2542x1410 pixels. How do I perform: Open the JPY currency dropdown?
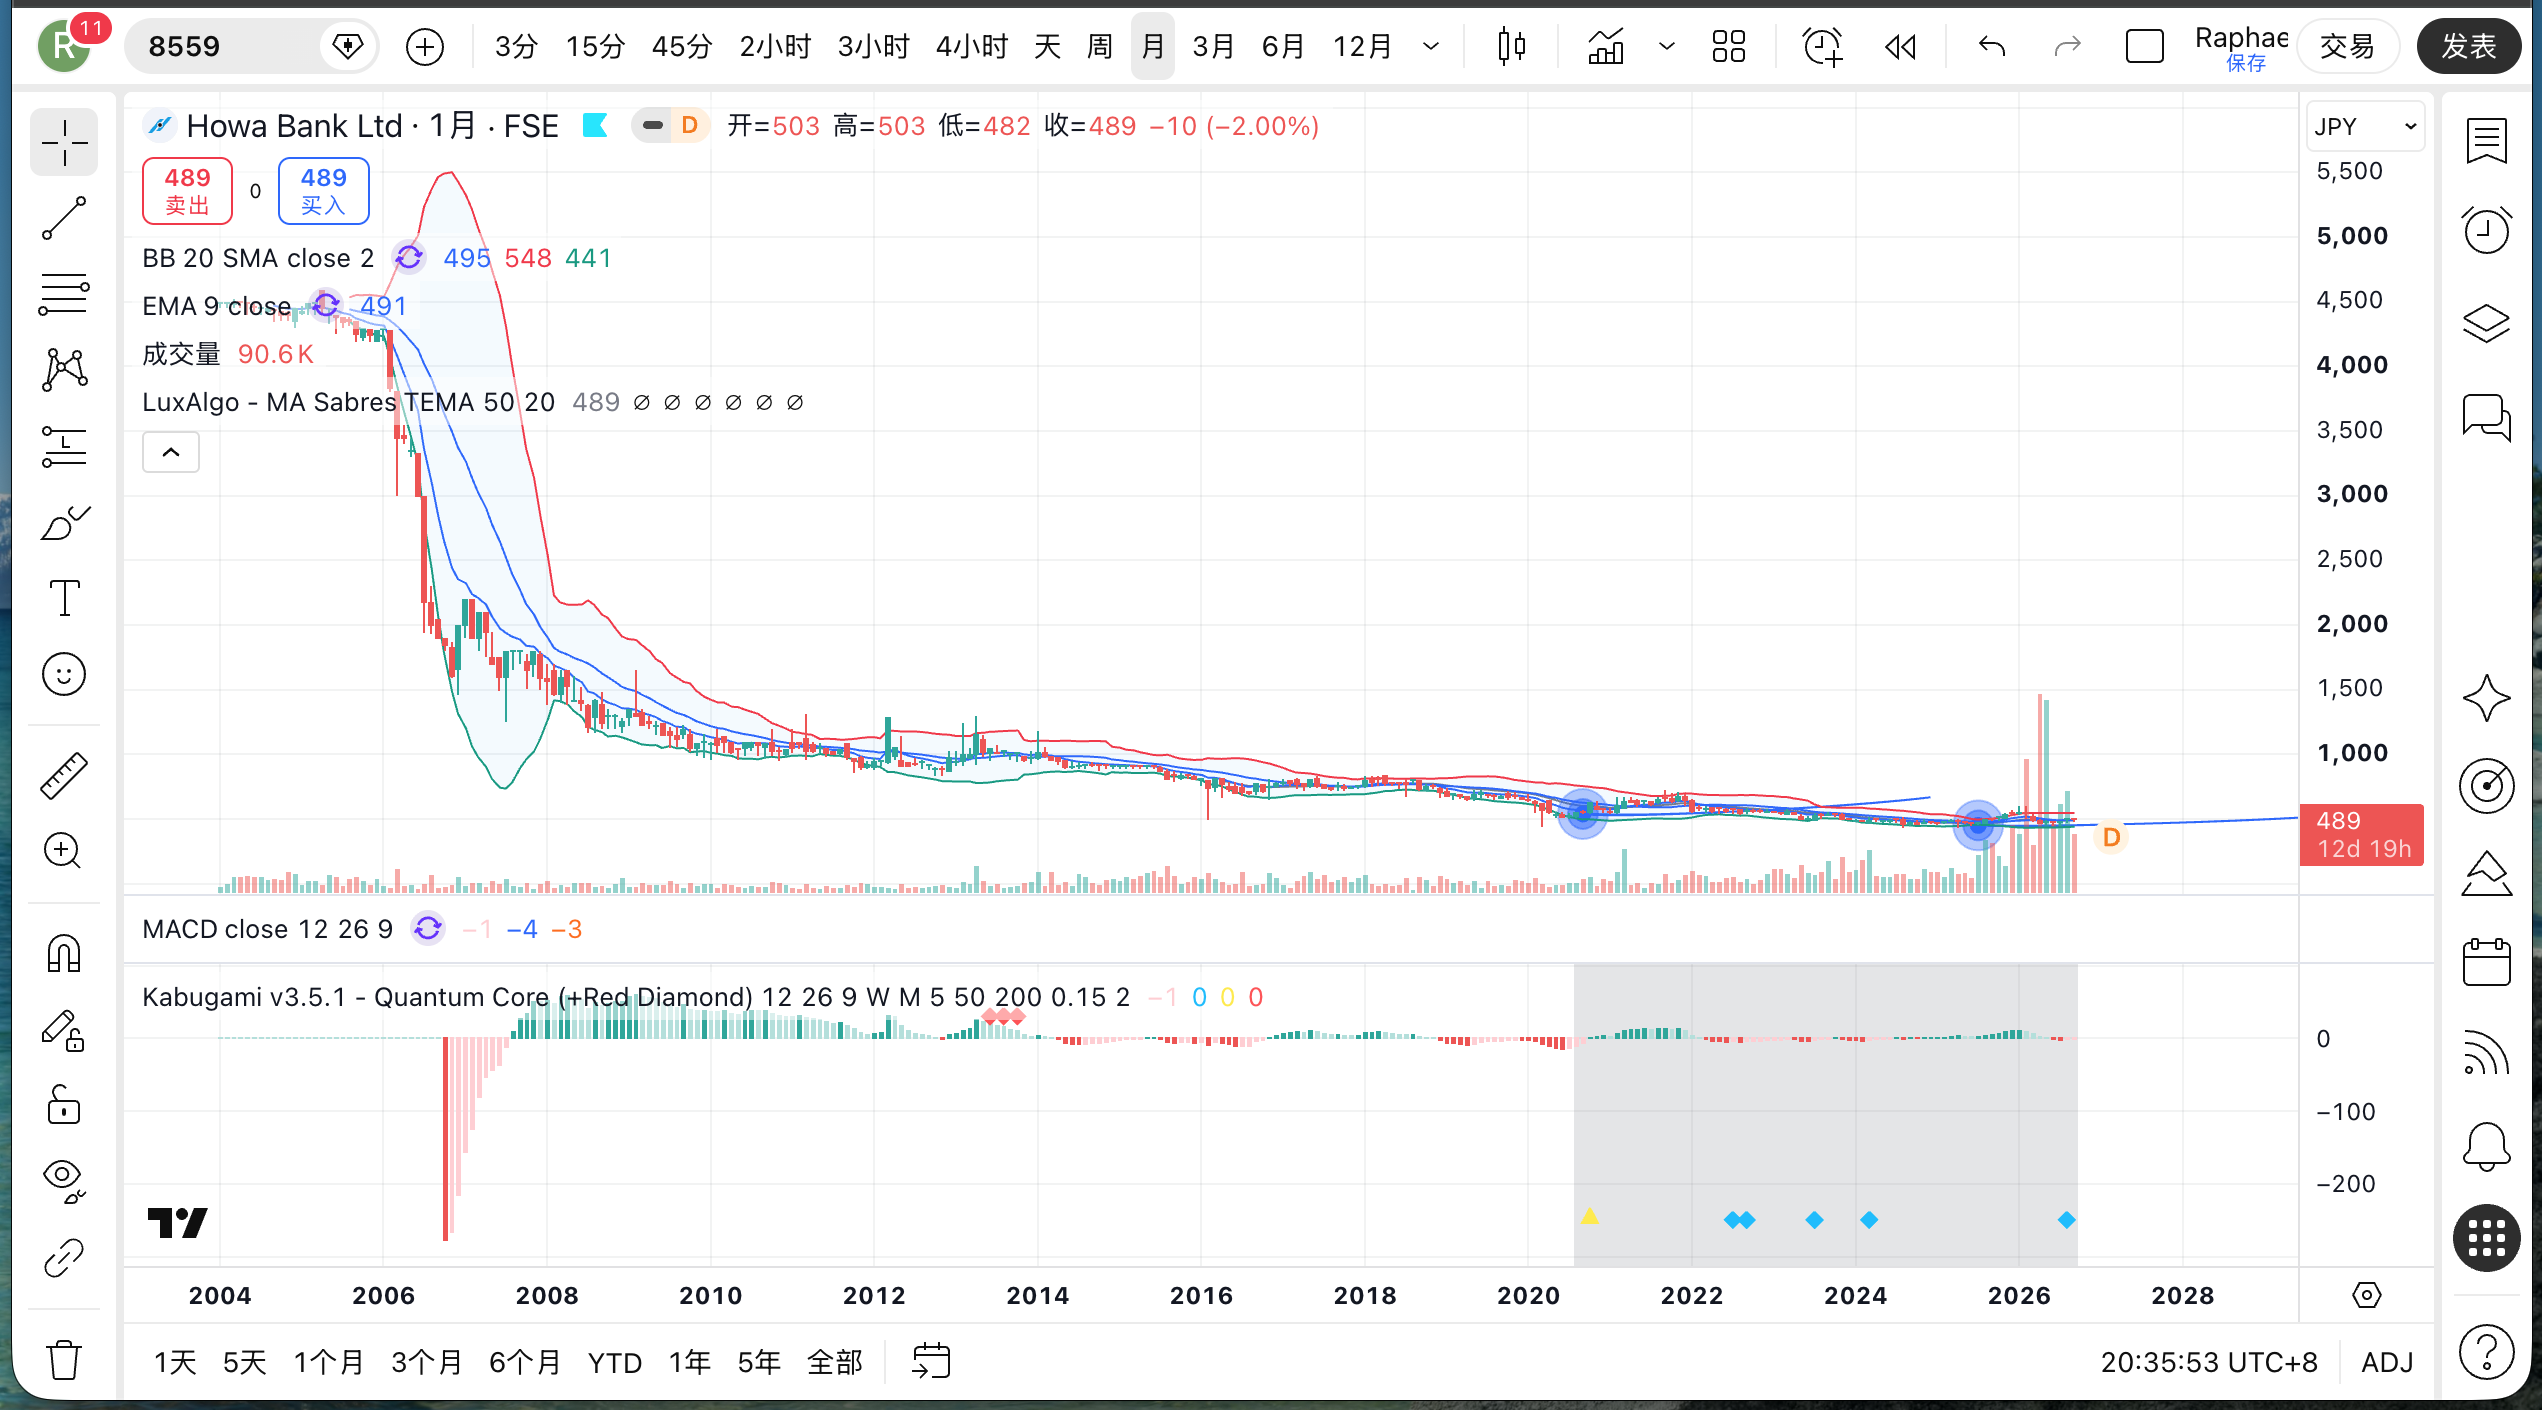2365,126
